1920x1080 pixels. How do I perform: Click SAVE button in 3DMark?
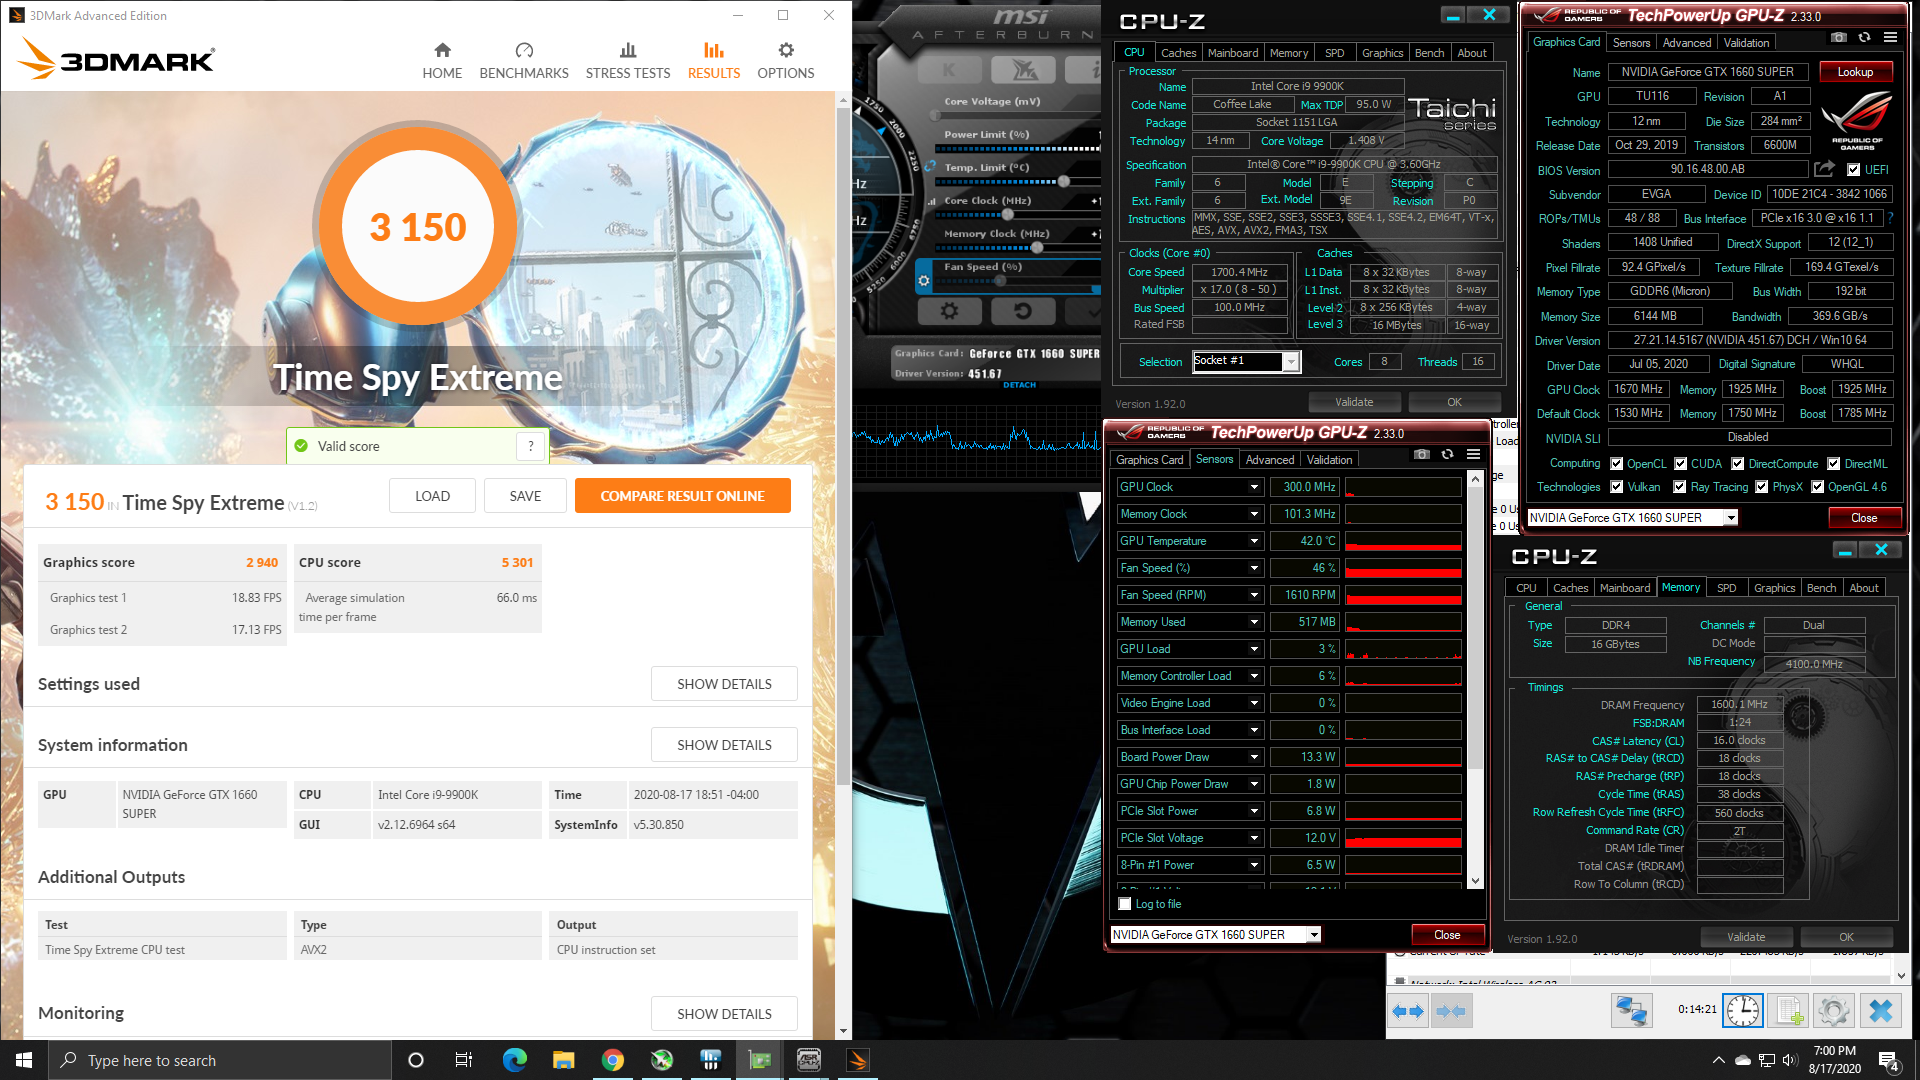pyautogui.click(x=525, y=496)
